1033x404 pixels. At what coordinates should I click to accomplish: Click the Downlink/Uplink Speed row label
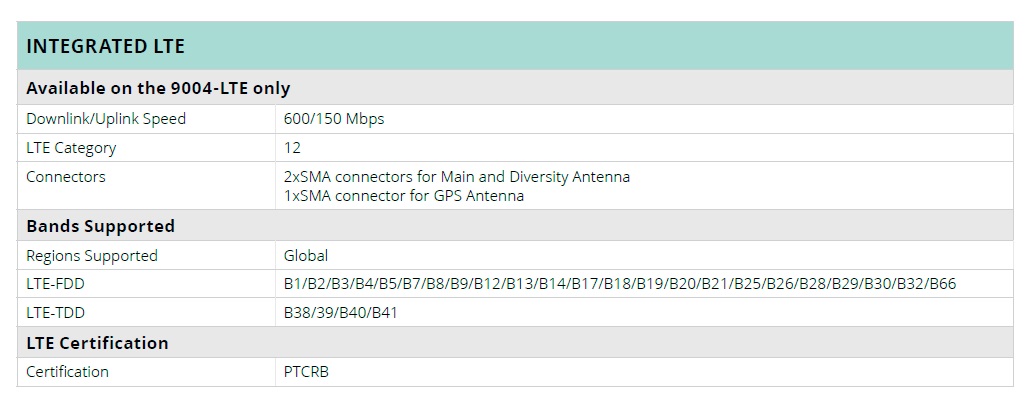[x=106, y=119]
